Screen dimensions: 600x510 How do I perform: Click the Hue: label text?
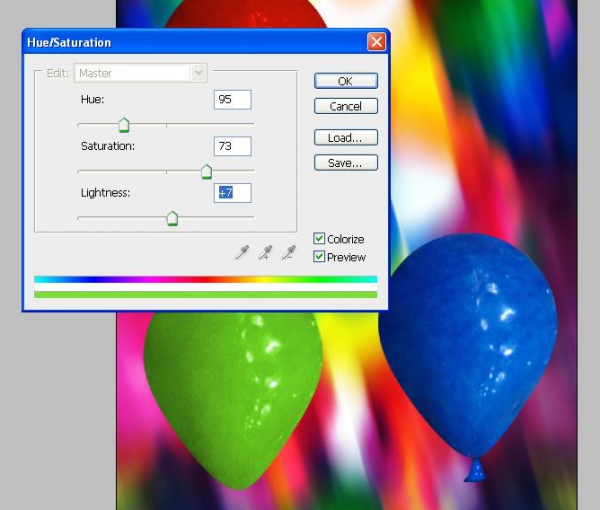point(92,99)
